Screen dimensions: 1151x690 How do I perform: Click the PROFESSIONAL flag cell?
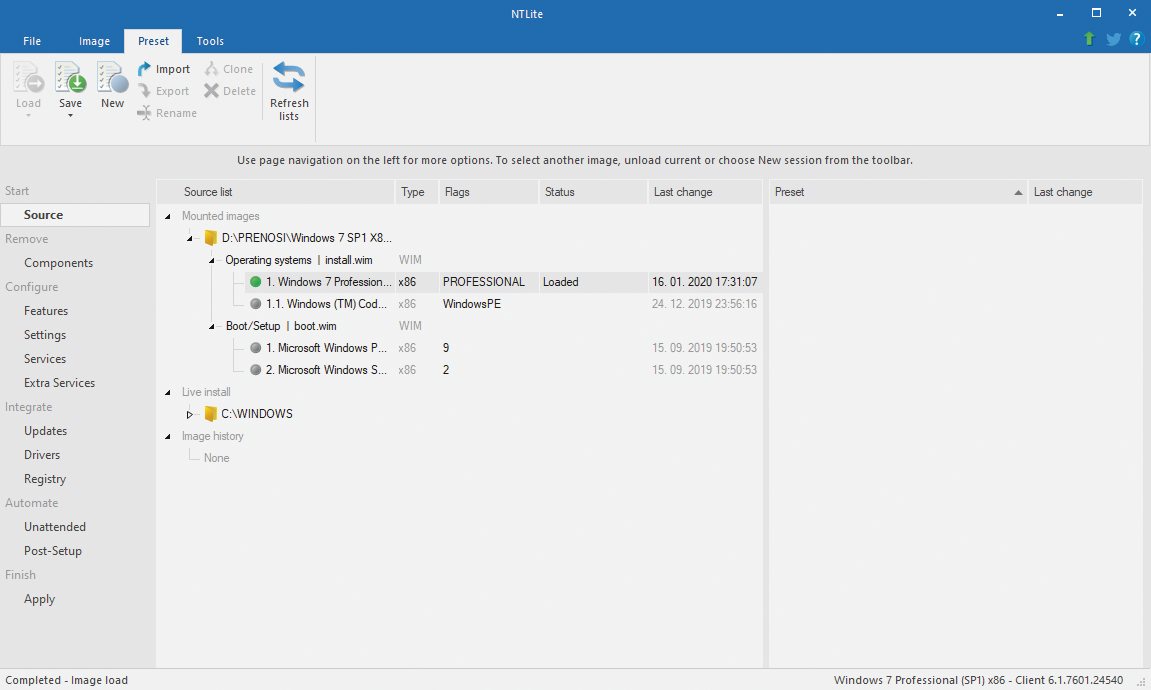pos(484,282)
